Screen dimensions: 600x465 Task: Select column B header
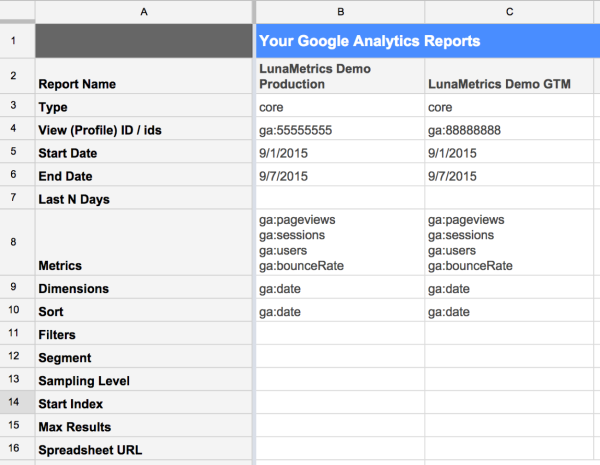click(x=340, y=12)
